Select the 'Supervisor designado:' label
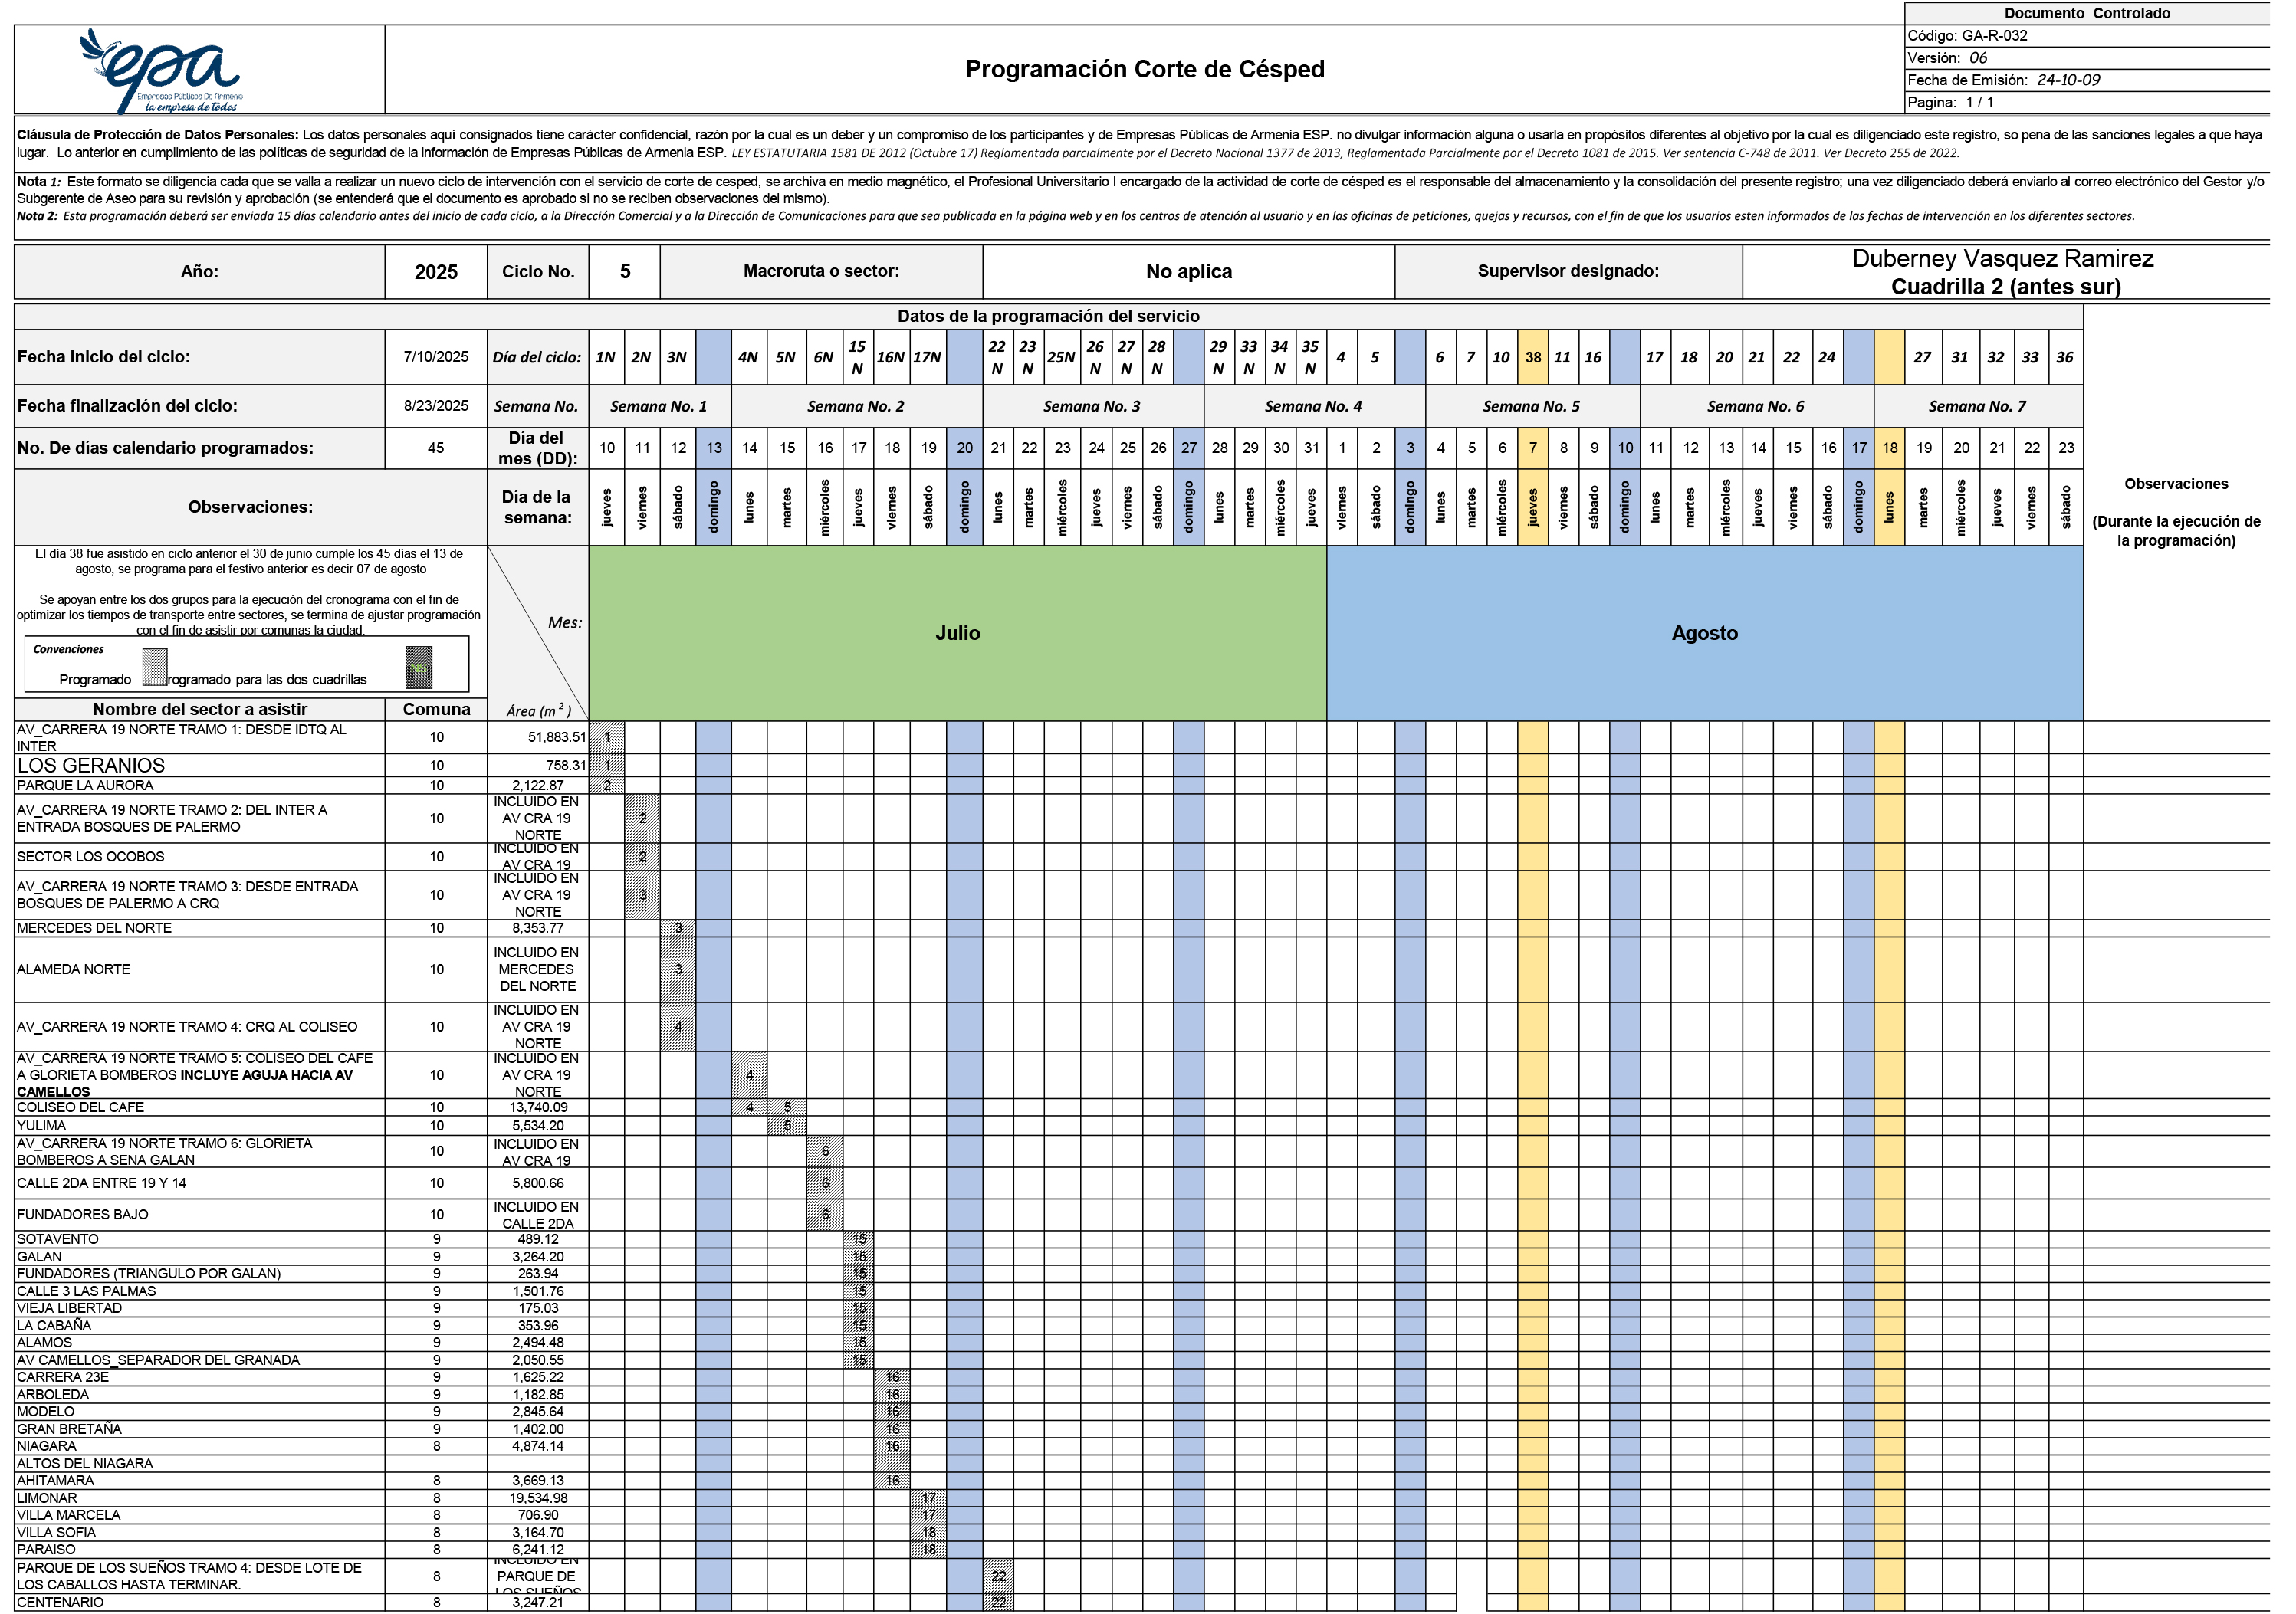 coord(1568,271)
